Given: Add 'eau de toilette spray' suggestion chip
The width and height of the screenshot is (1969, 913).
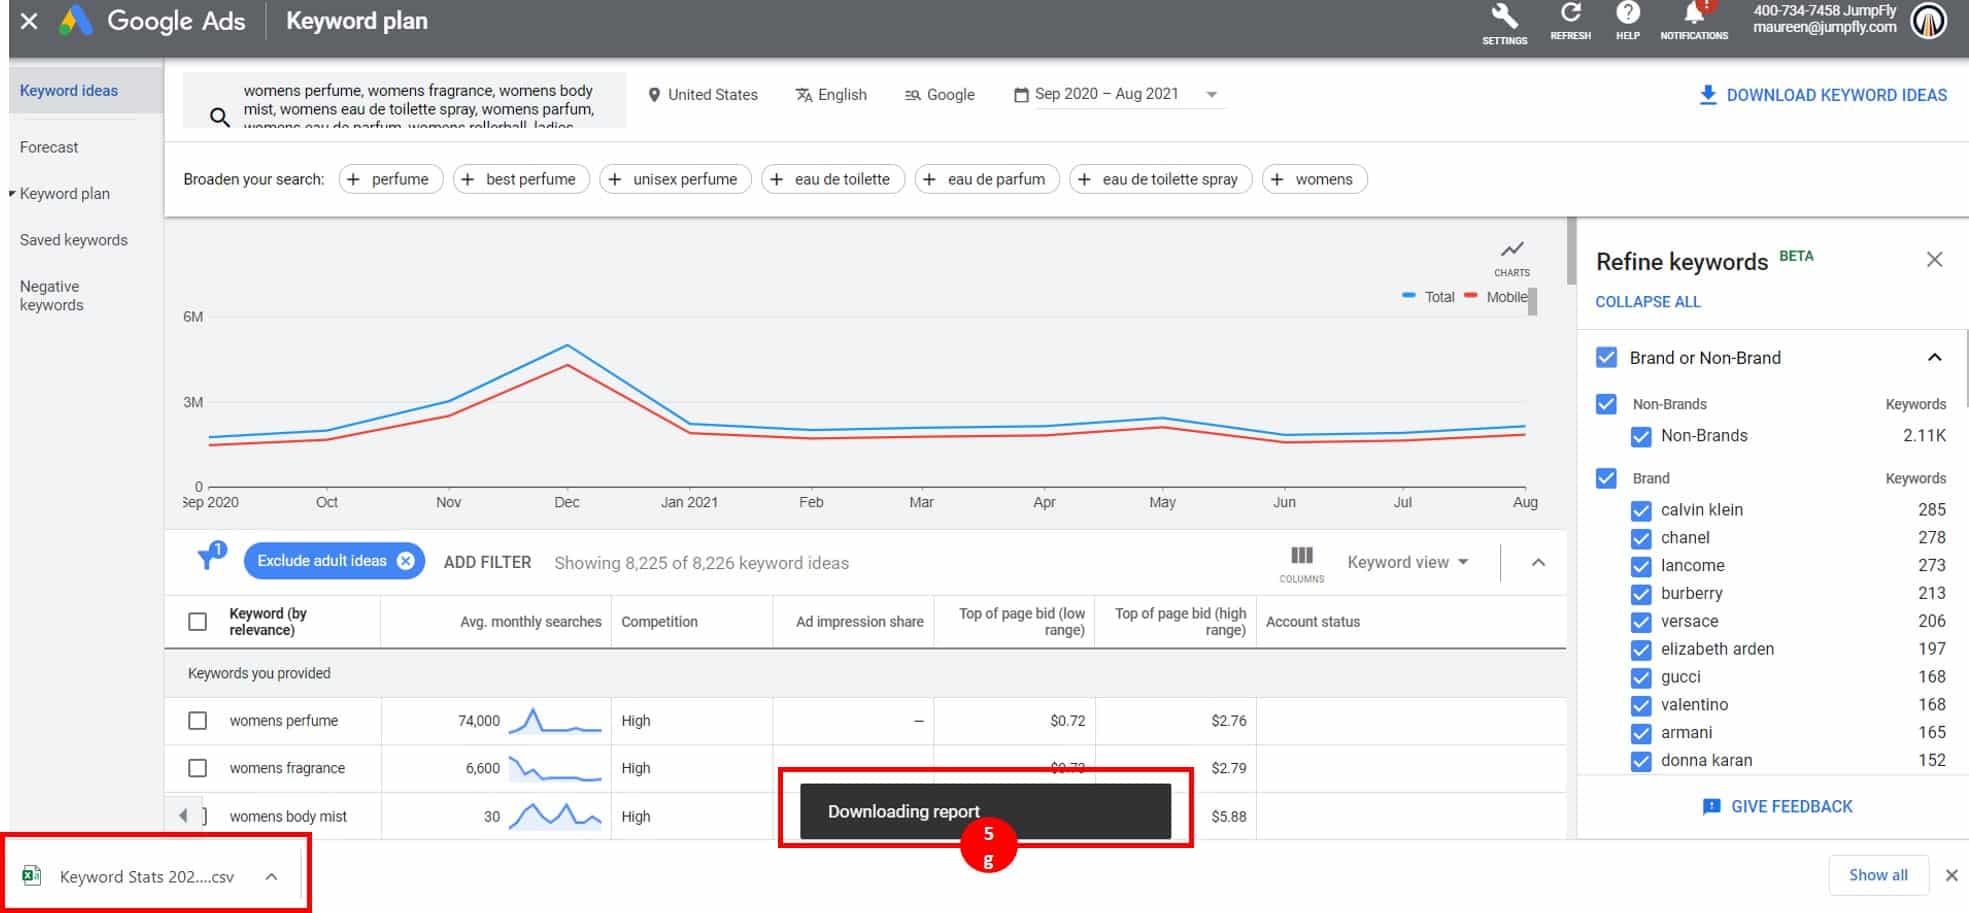Looking at the screenshot, I should click(x=1161, y=179).
